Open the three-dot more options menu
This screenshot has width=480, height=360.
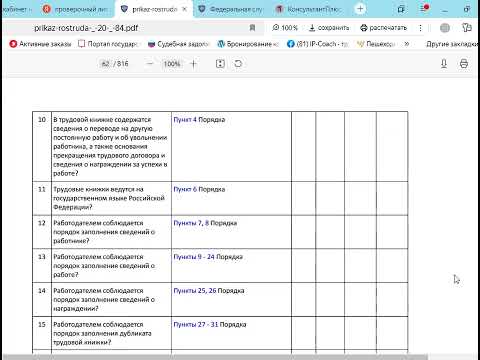420,28
